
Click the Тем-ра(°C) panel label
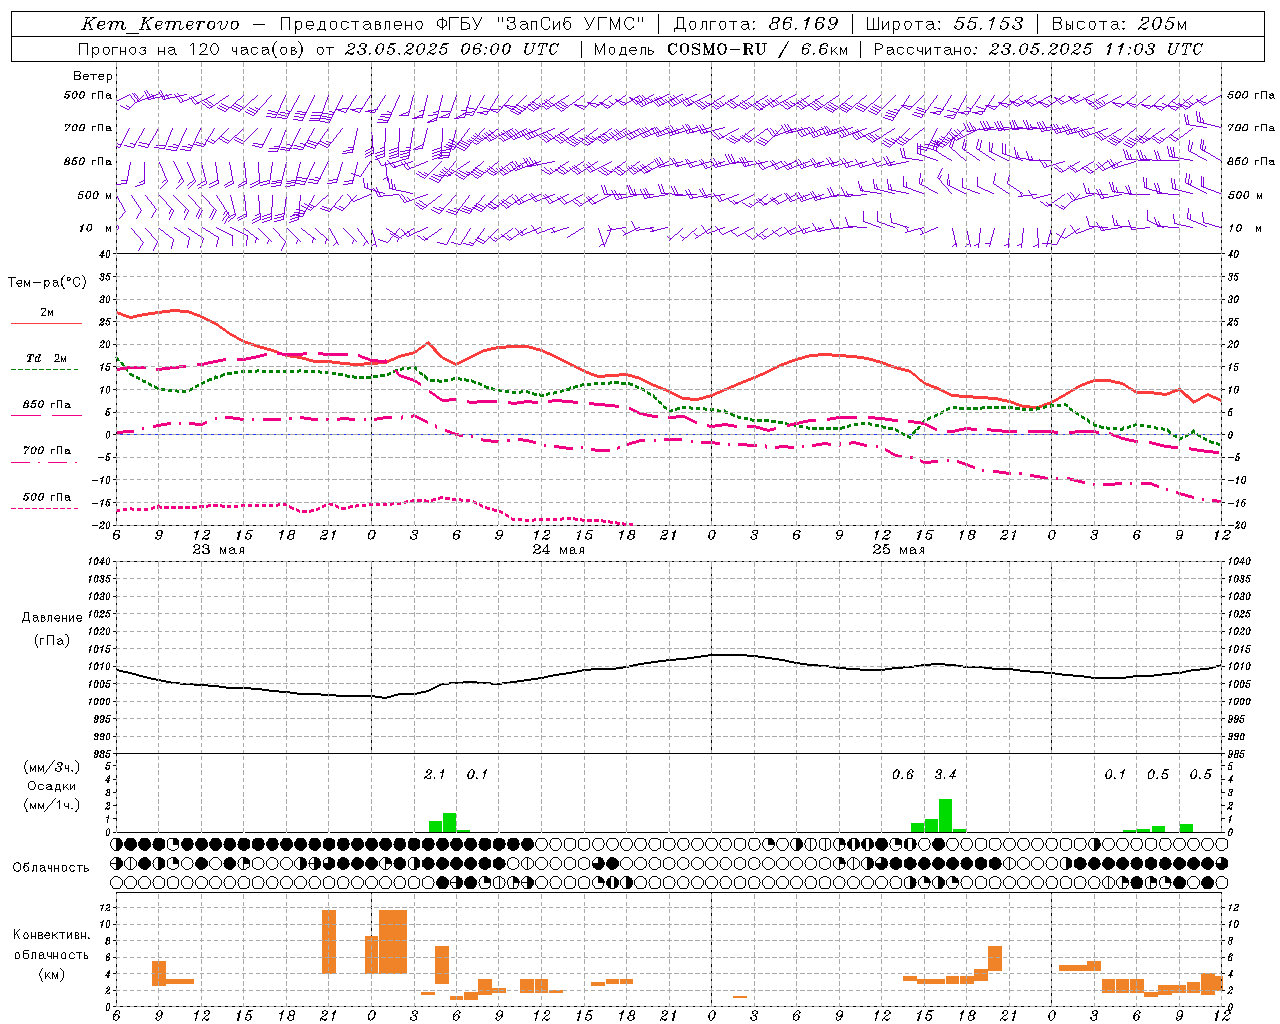click(47, 283)
